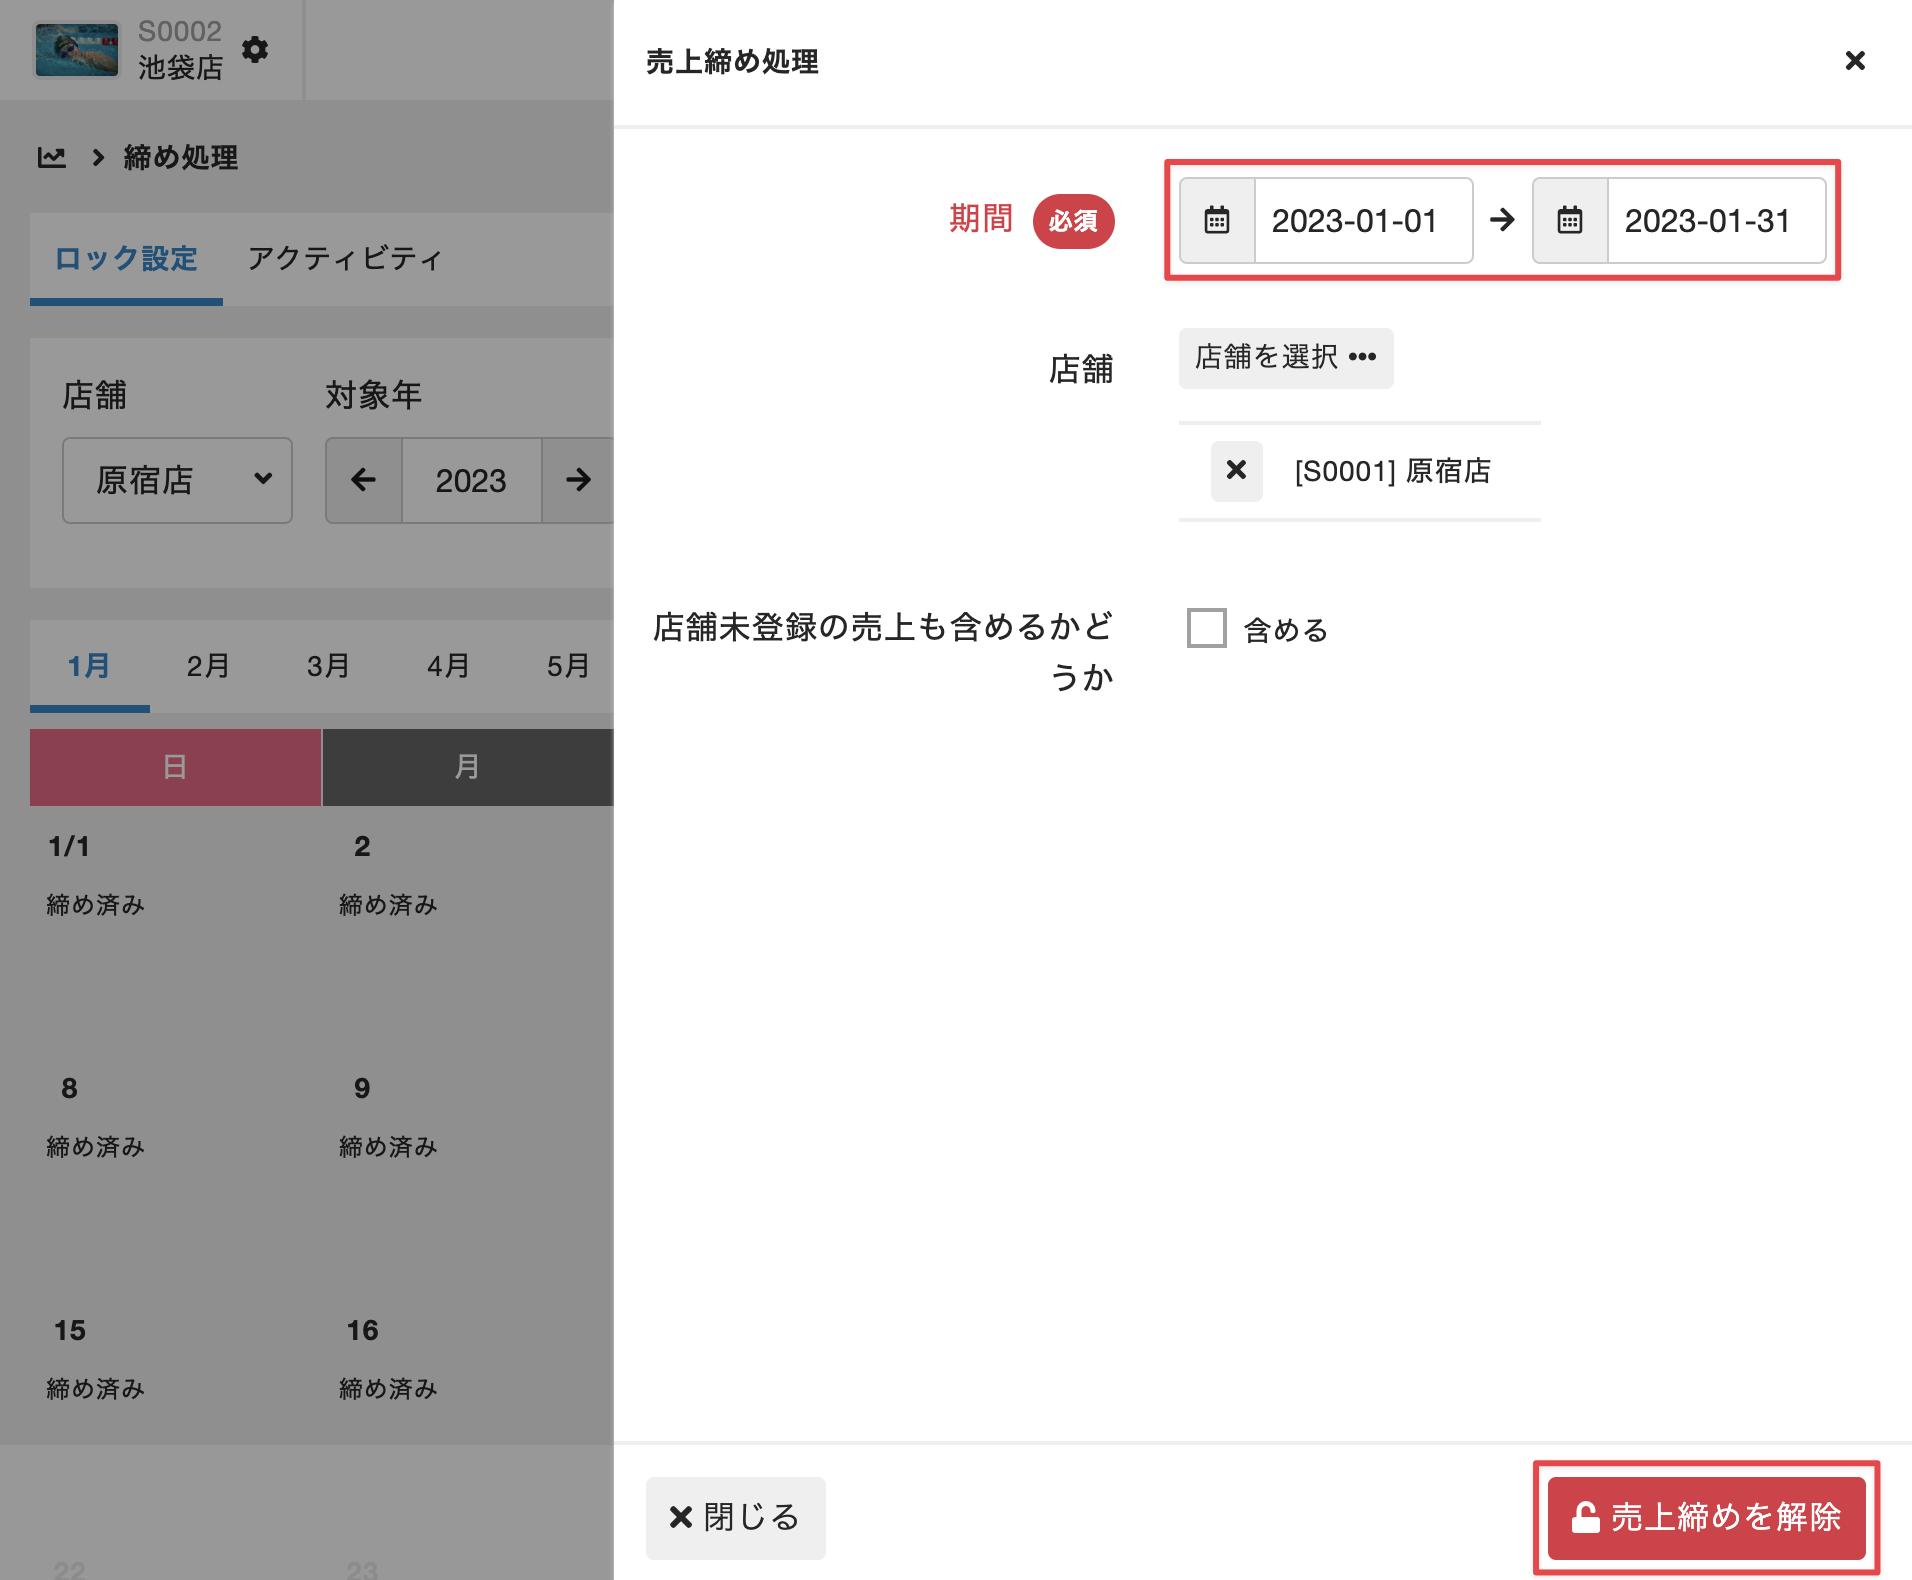Go to the previous year with left arrow

364,481
